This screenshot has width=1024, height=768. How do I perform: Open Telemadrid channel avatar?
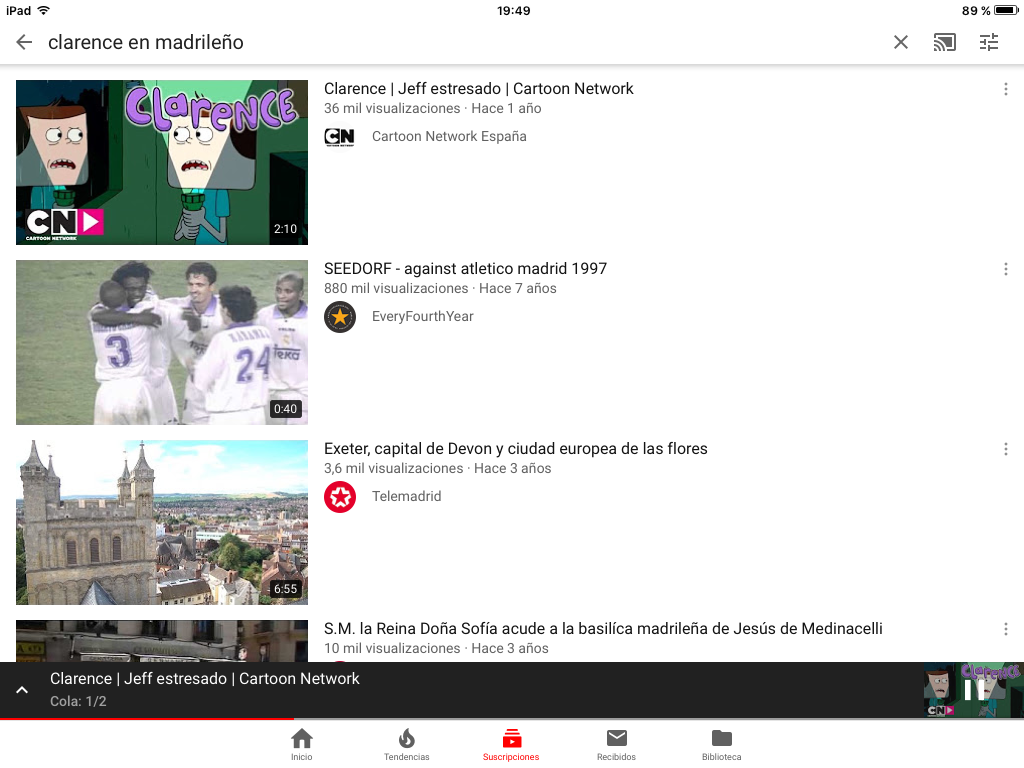[340, 497]
